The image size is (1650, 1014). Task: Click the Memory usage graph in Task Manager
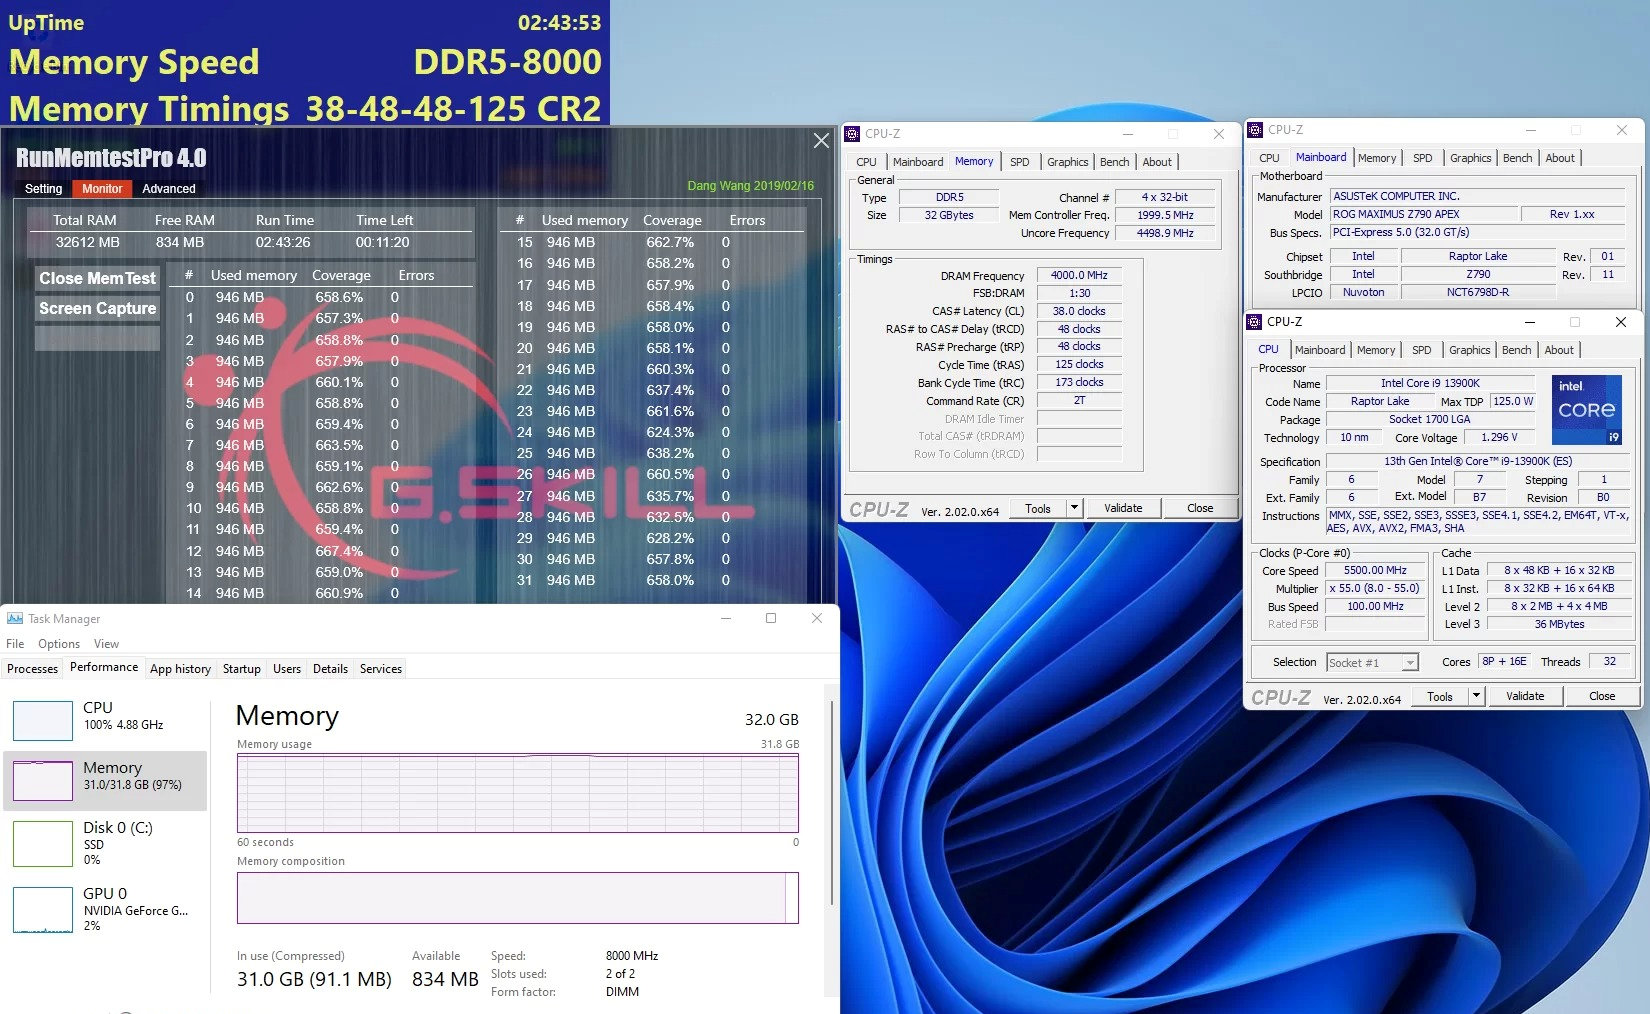pos(517,793)
